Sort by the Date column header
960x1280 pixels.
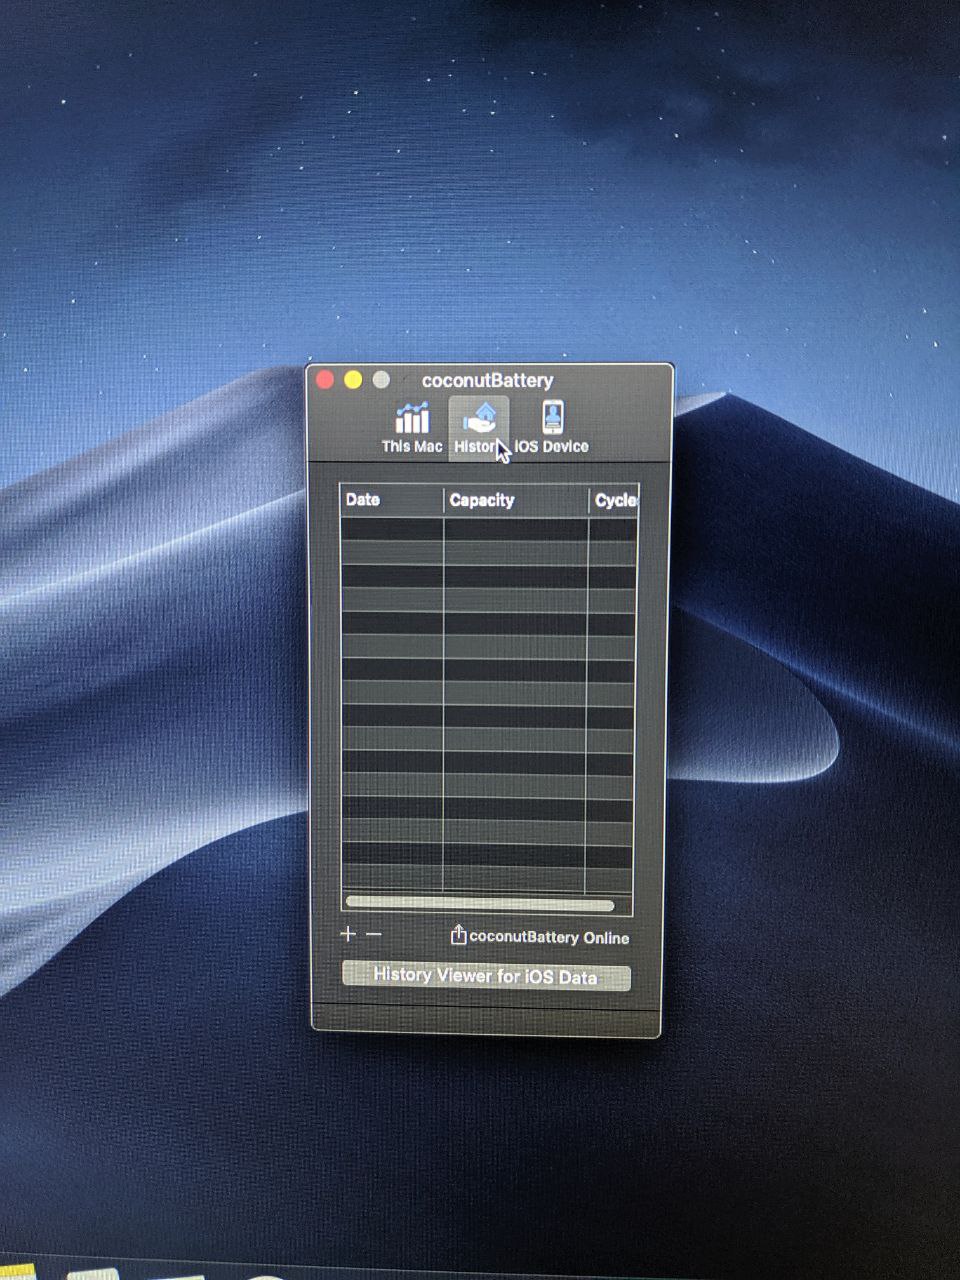pyautogui.click(x=392, y=500)
